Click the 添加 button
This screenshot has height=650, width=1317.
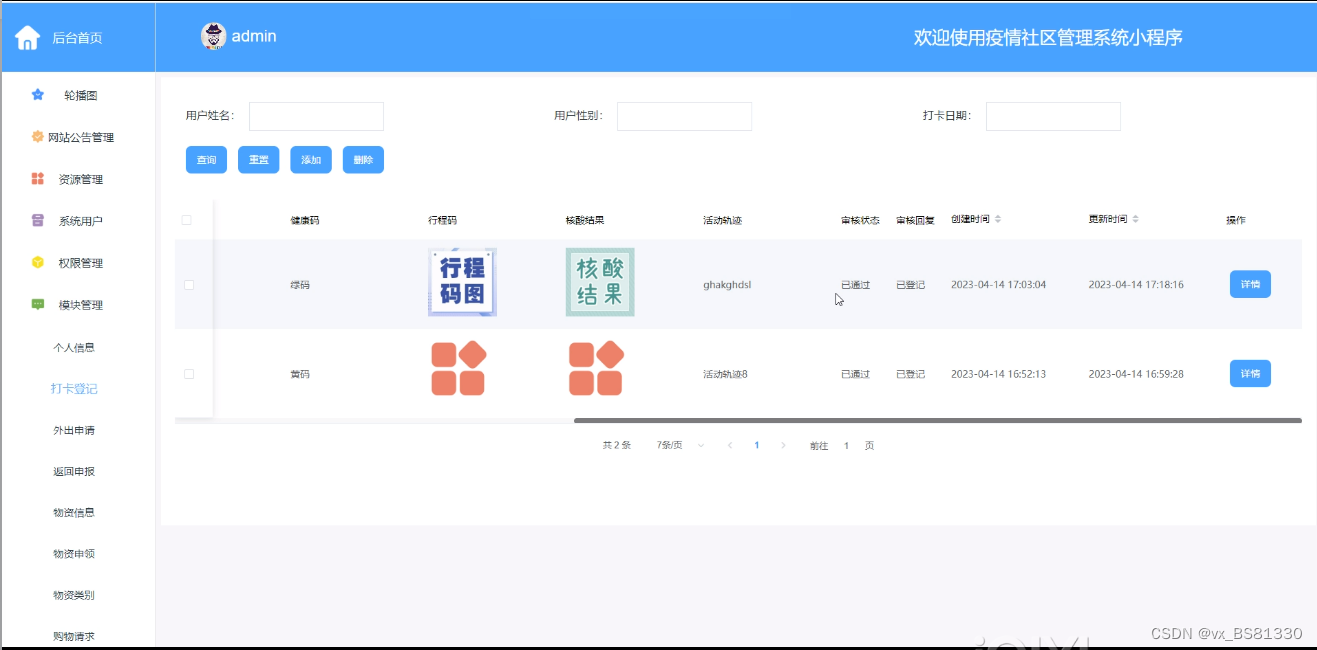click(x=311, y=160)
